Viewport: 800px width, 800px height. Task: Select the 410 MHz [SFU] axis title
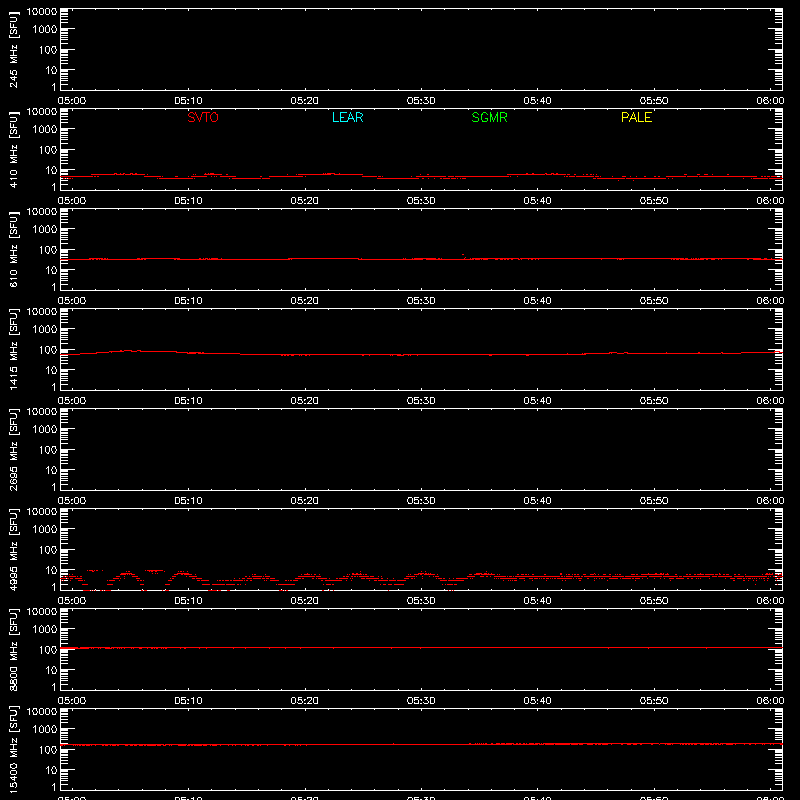[14, 149]
